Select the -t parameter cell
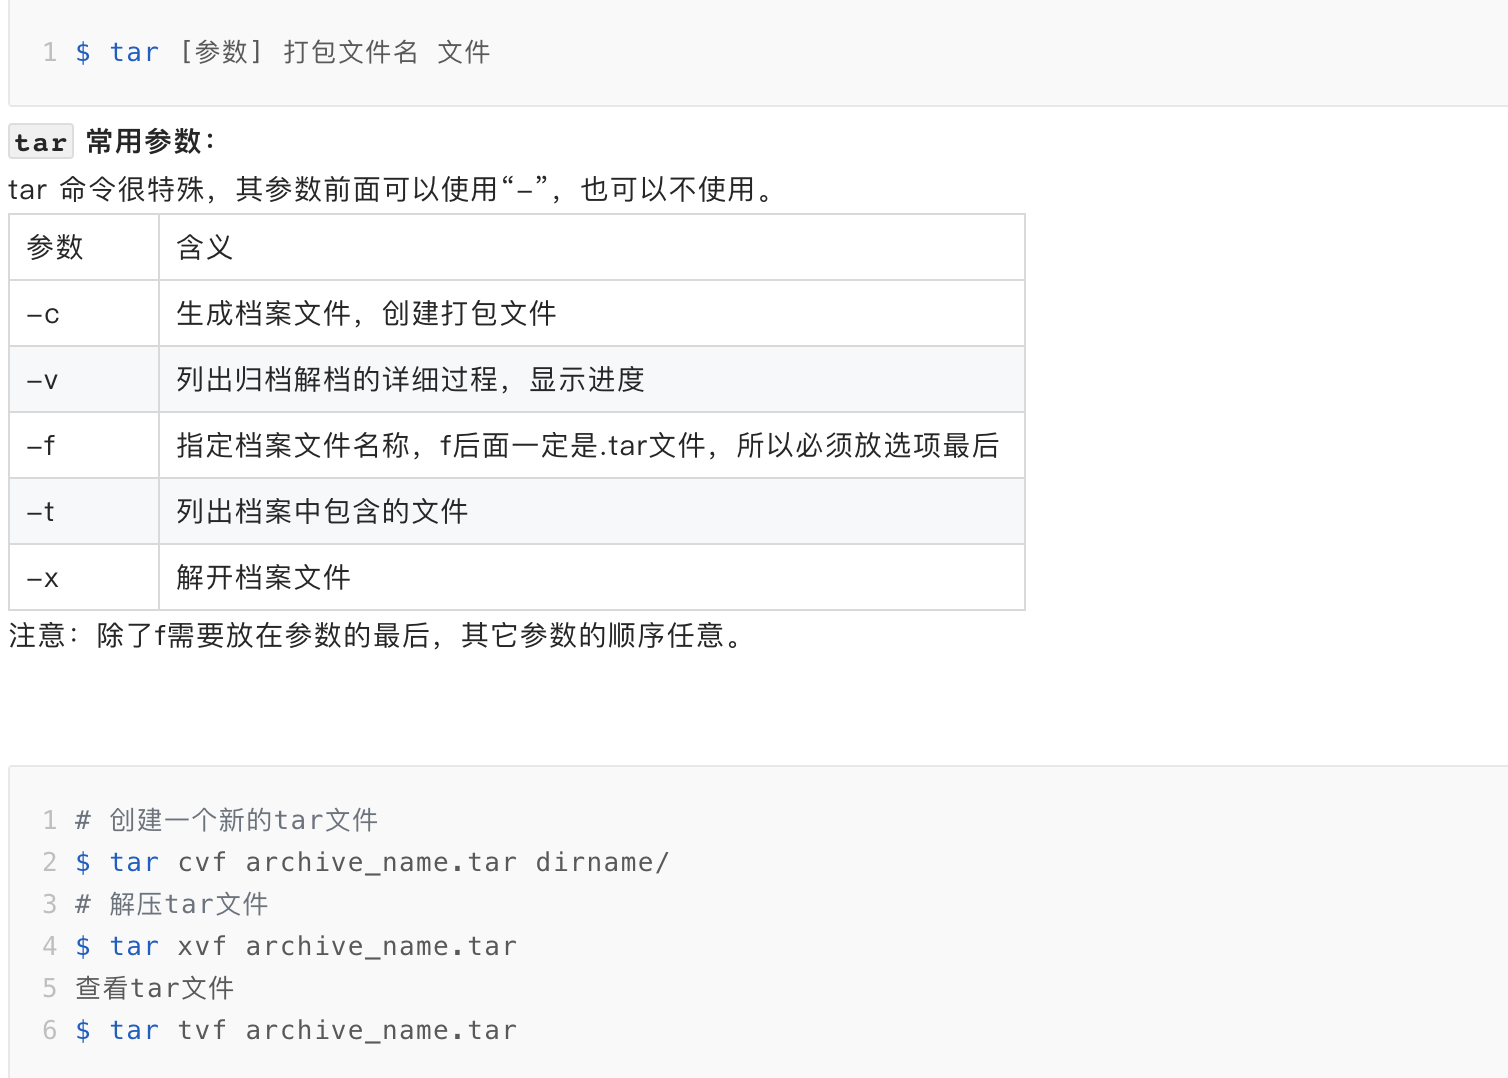 (84, 511)
